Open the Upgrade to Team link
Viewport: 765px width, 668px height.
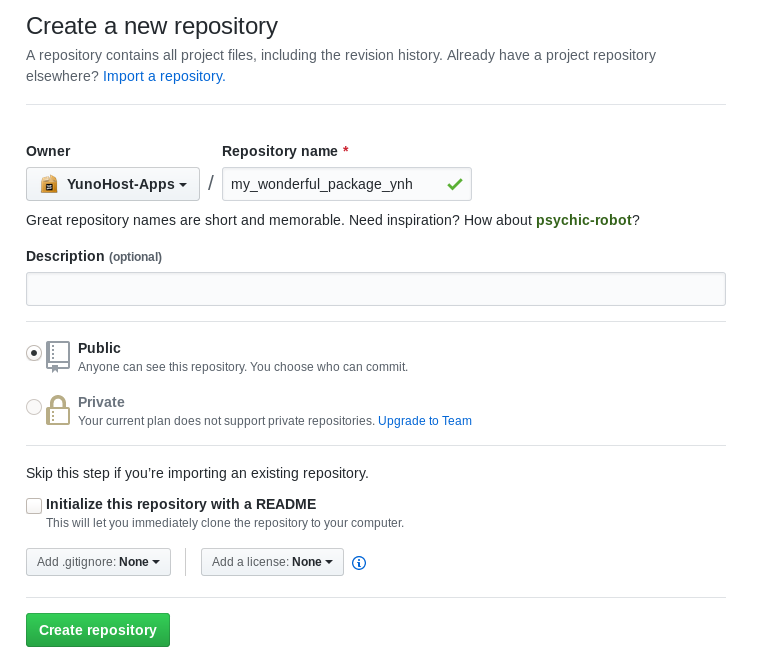tap(425, 421)
